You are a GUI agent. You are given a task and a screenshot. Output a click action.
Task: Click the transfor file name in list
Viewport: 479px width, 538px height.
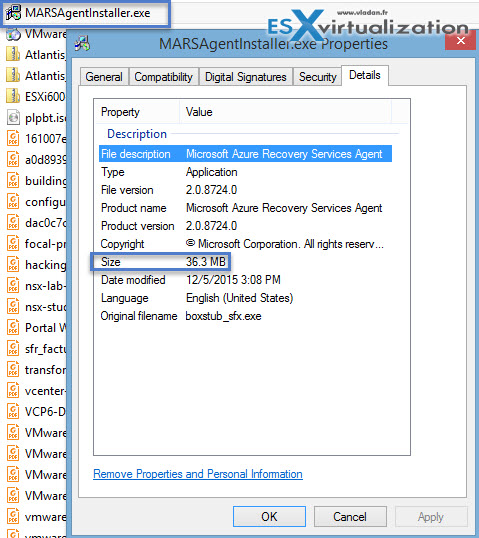[x=45, y=370]
